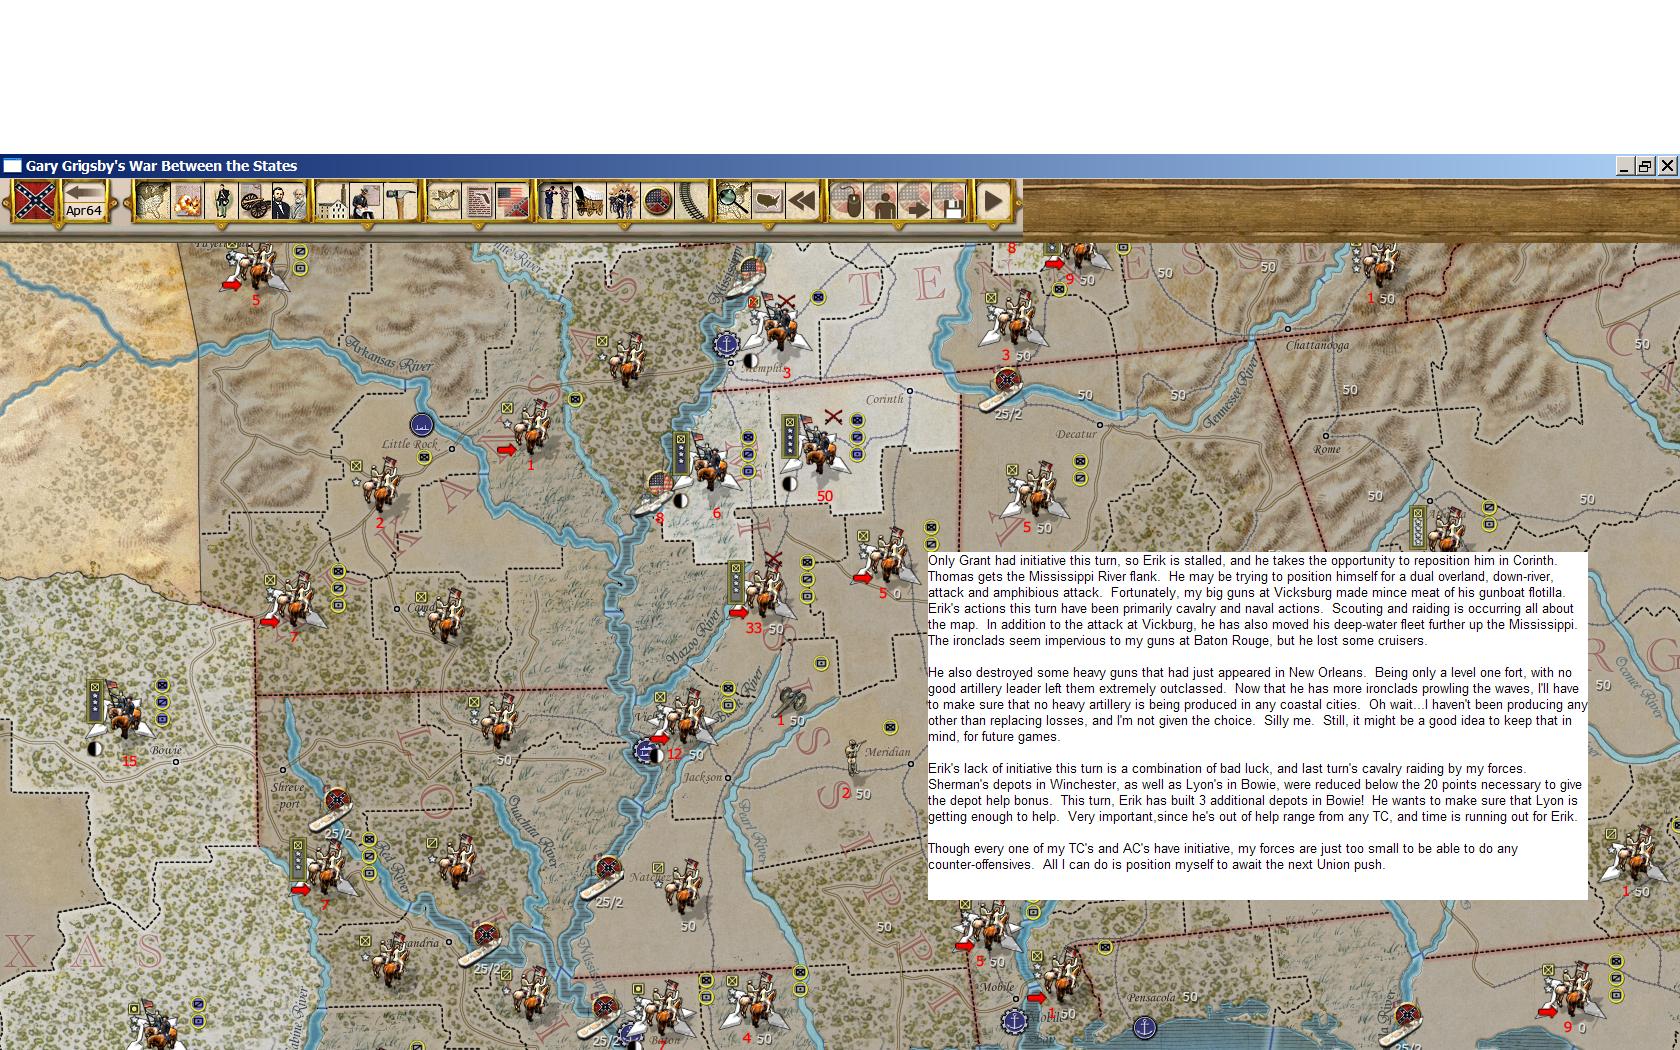Click the person silhouette player icon

(x=881, y=200)
